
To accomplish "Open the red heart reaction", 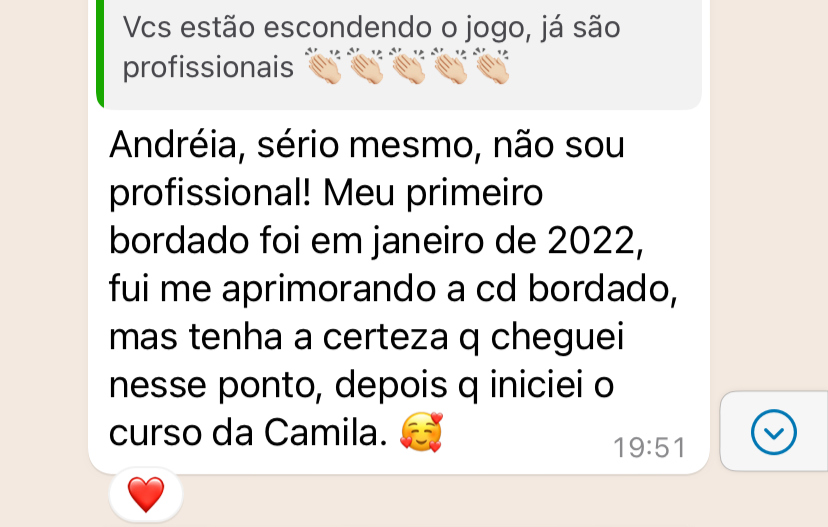I will pos(146,494).
